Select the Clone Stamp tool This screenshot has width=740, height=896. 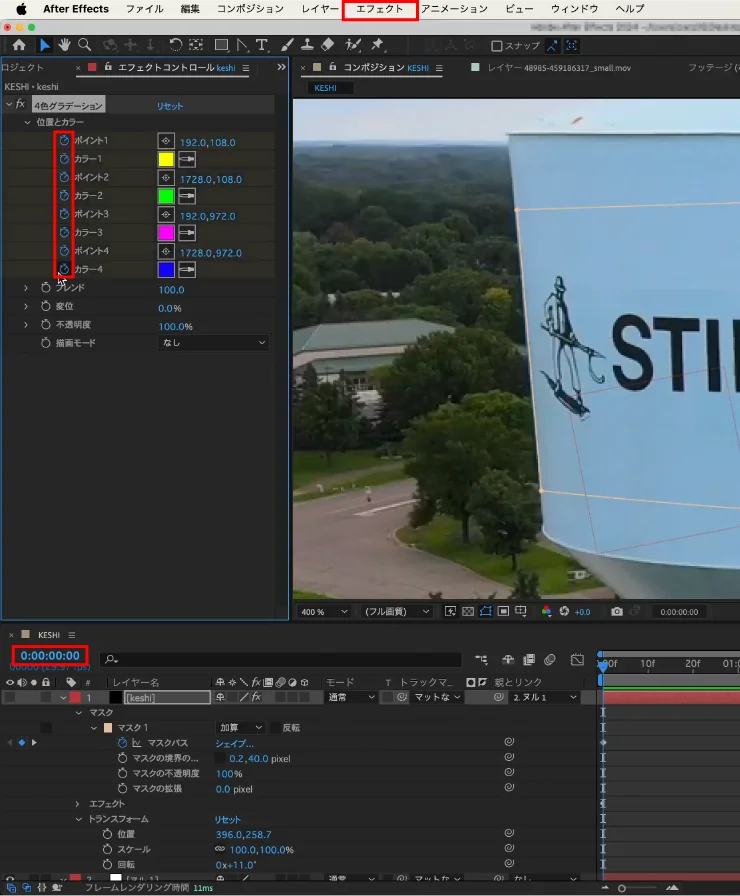click(x=307, y=45)
